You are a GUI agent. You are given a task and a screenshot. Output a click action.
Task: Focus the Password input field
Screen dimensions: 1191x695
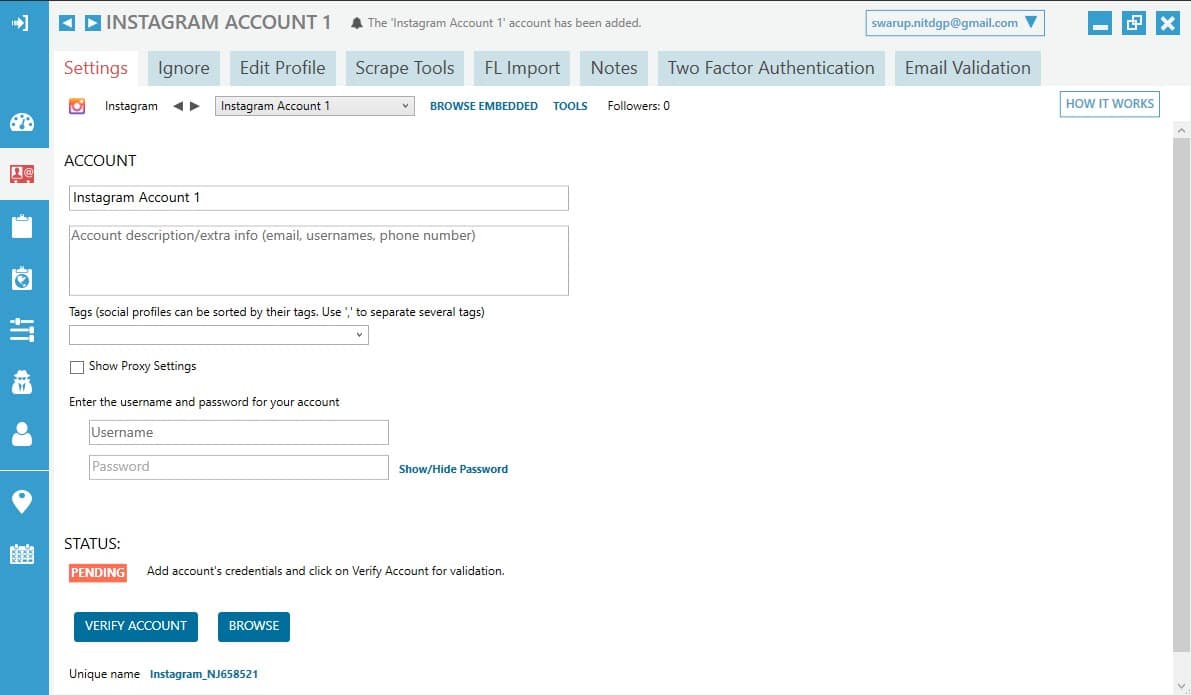coord(239,468)
